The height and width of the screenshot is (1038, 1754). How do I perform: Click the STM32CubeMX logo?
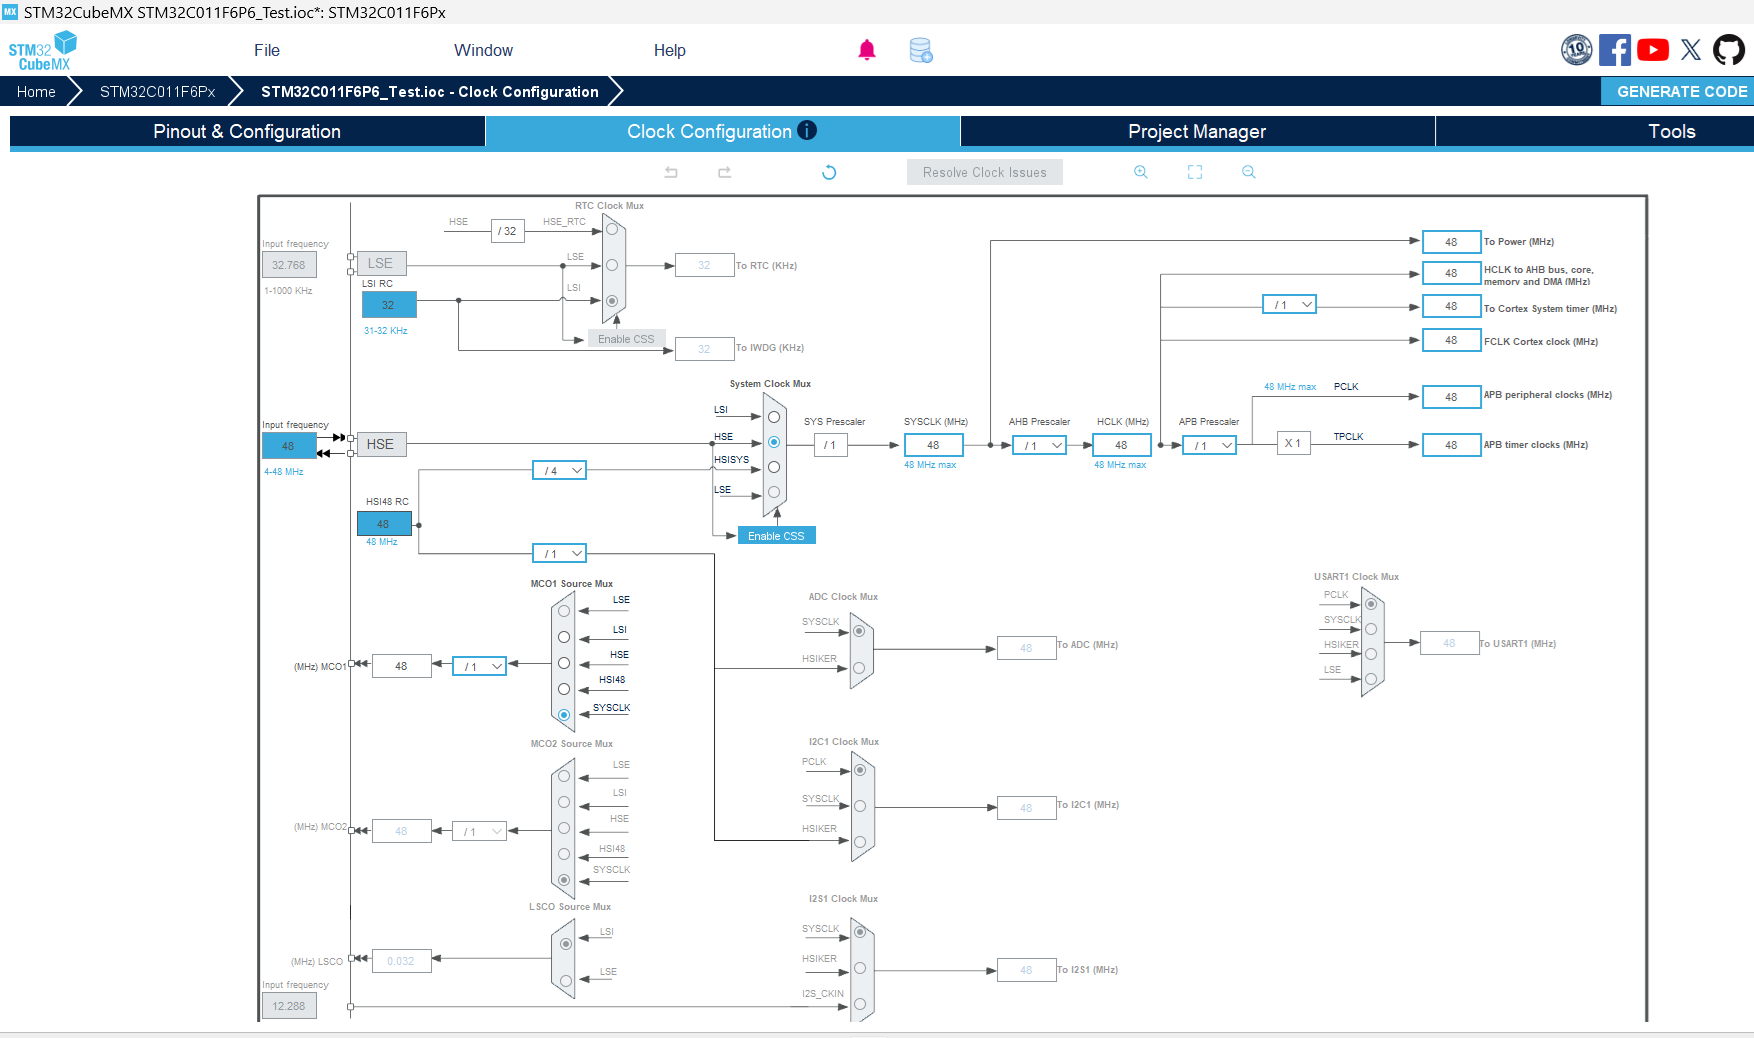click(x=42, y=50)
